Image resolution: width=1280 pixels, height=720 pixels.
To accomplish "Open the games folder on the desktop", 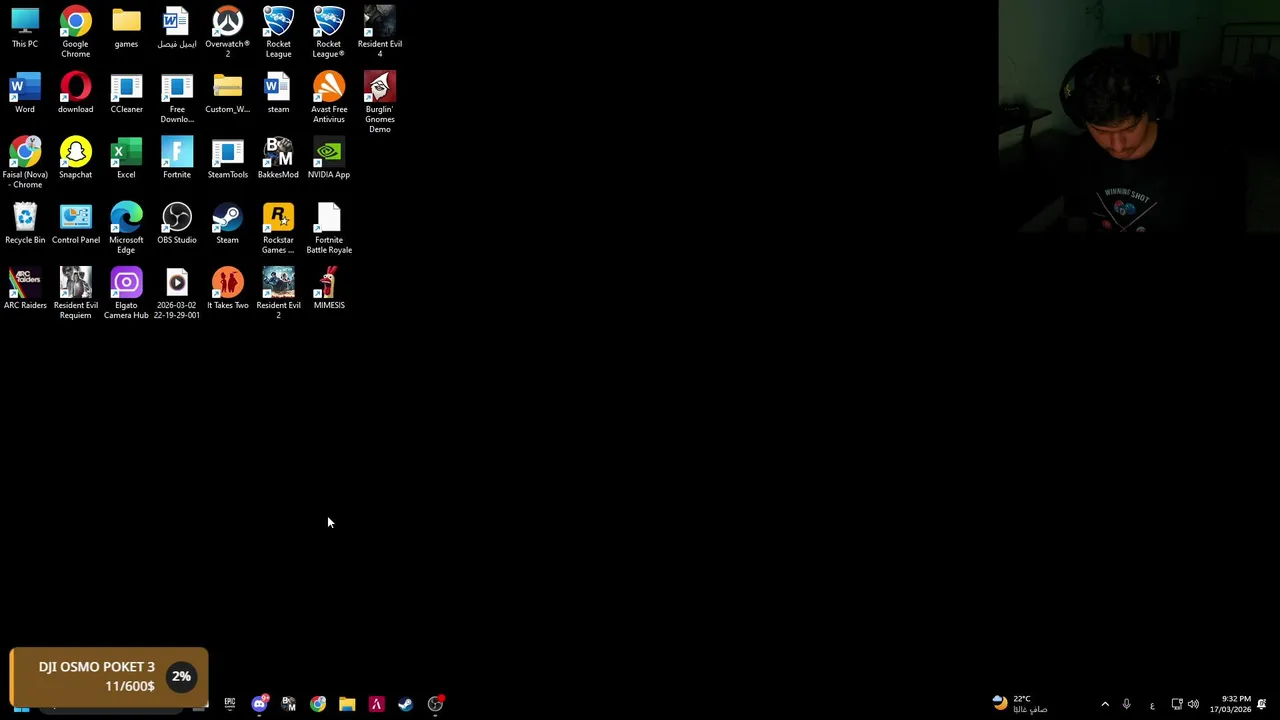I will click(126, 27).
